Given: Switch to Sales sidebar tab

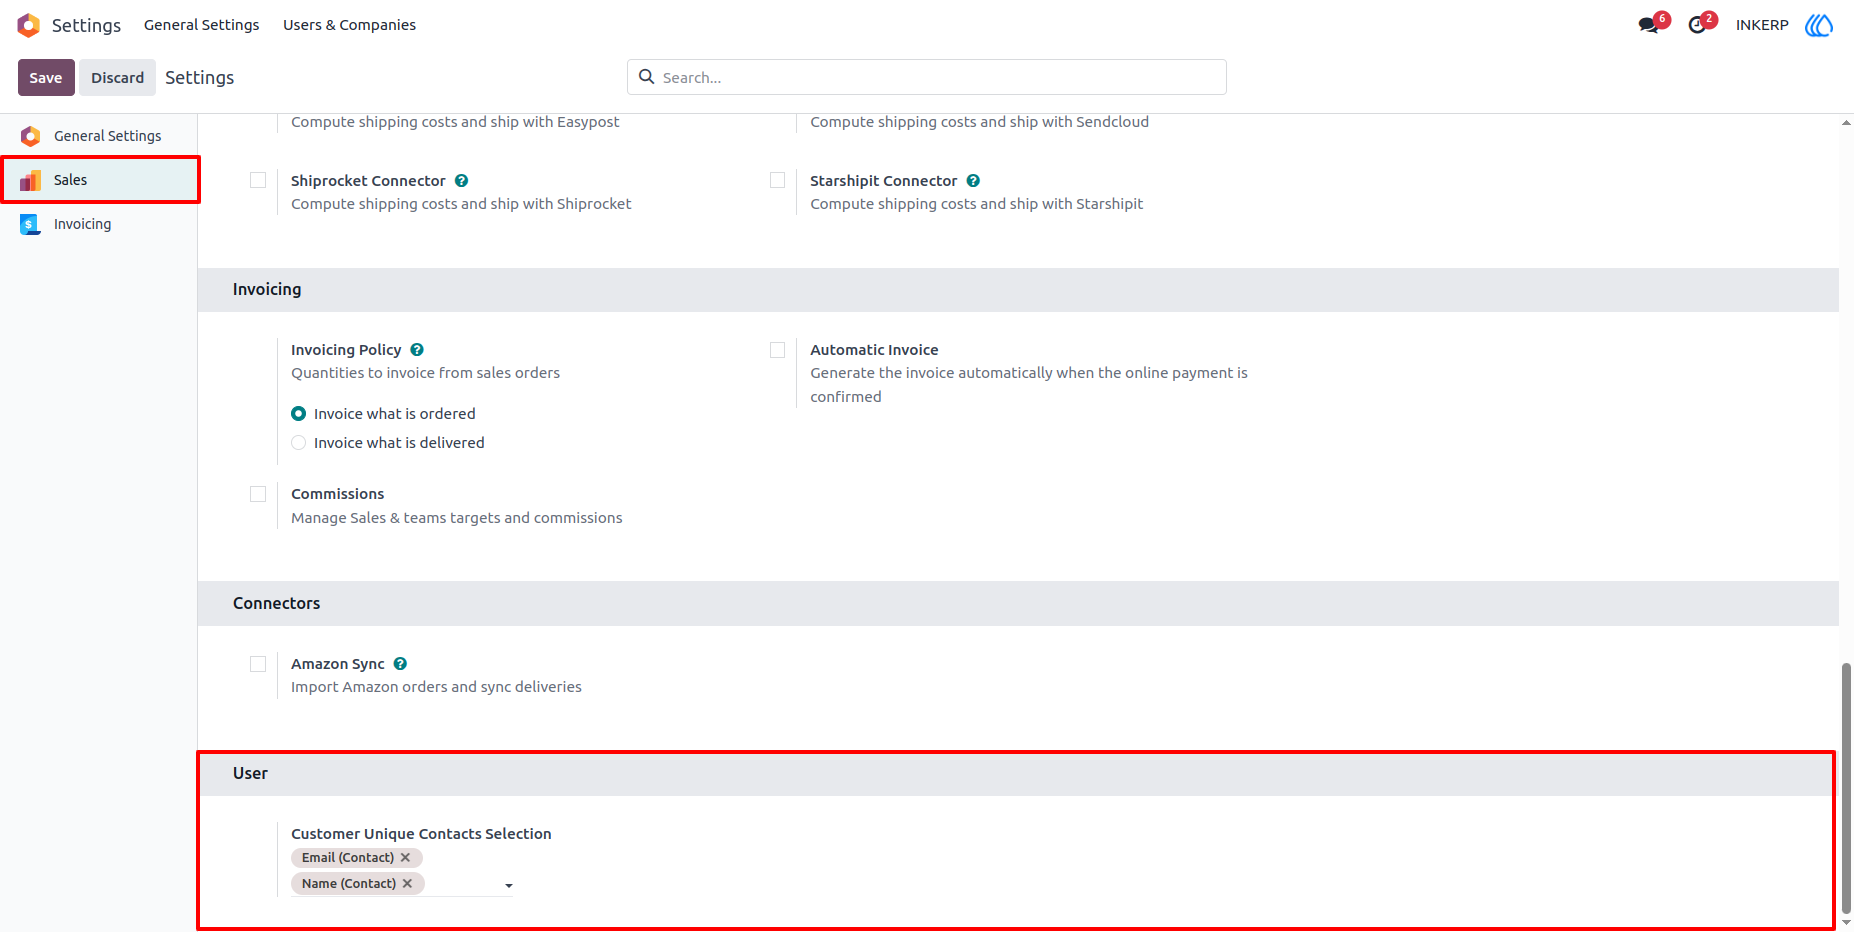Looking at the screenshot, I should 99,180.
